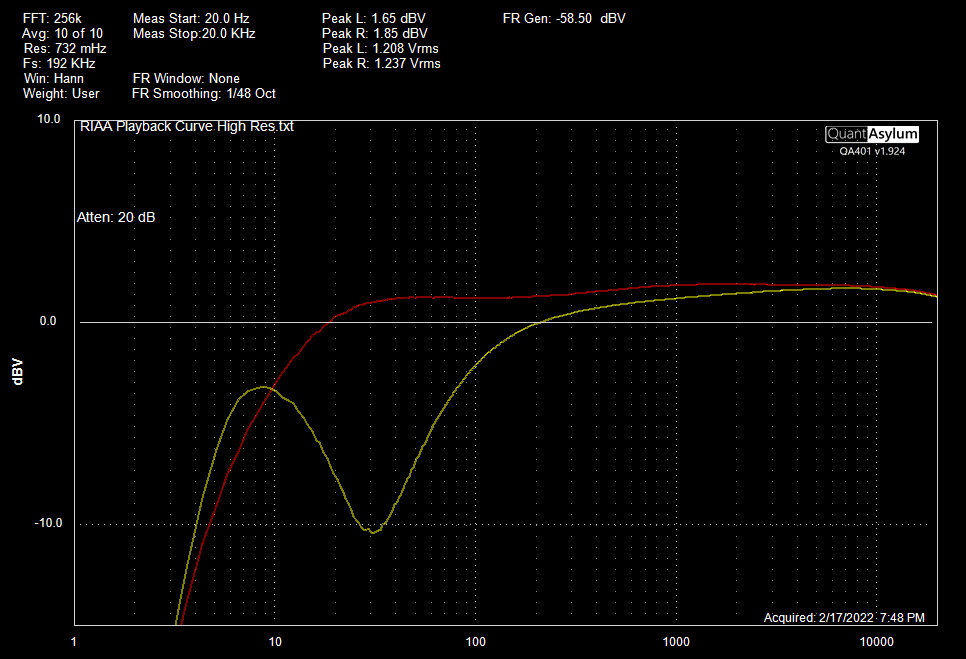Click the x-axis label 100
966x659 pixels.
coord(475,642)
